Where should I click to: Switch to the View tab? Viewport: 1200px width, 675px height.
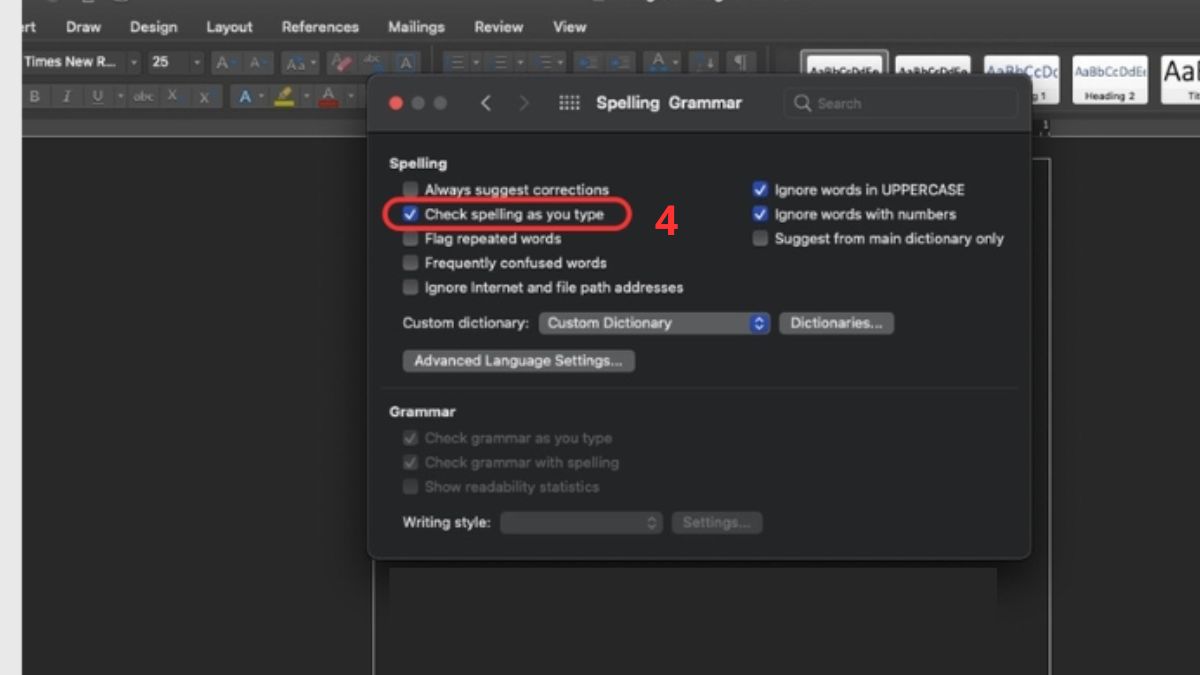570,27
